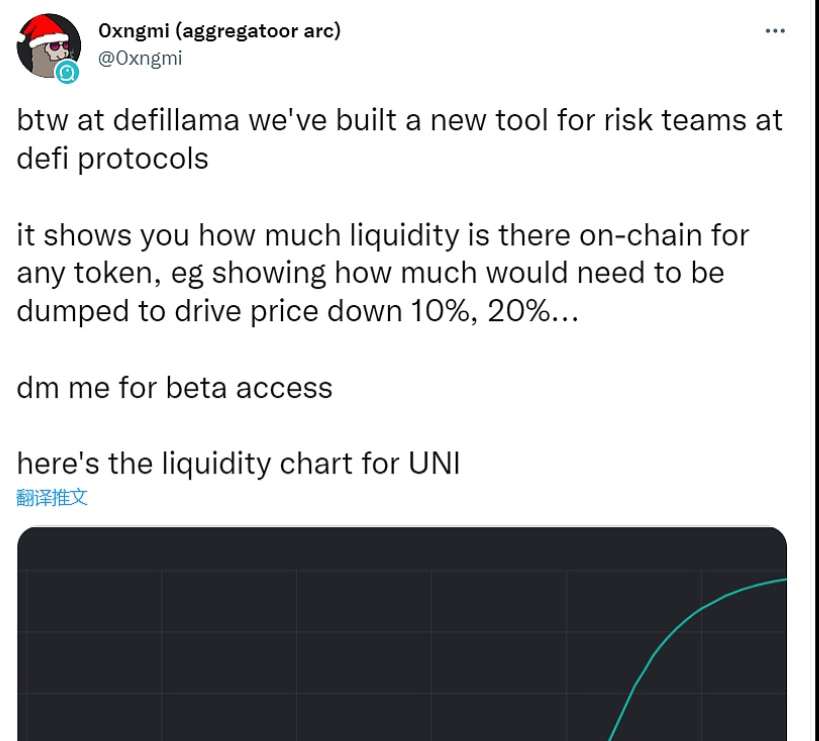Click the teal badge on the avatar
Screen dimensions: 819x741
pyautogui.click(x=67, y=72)
